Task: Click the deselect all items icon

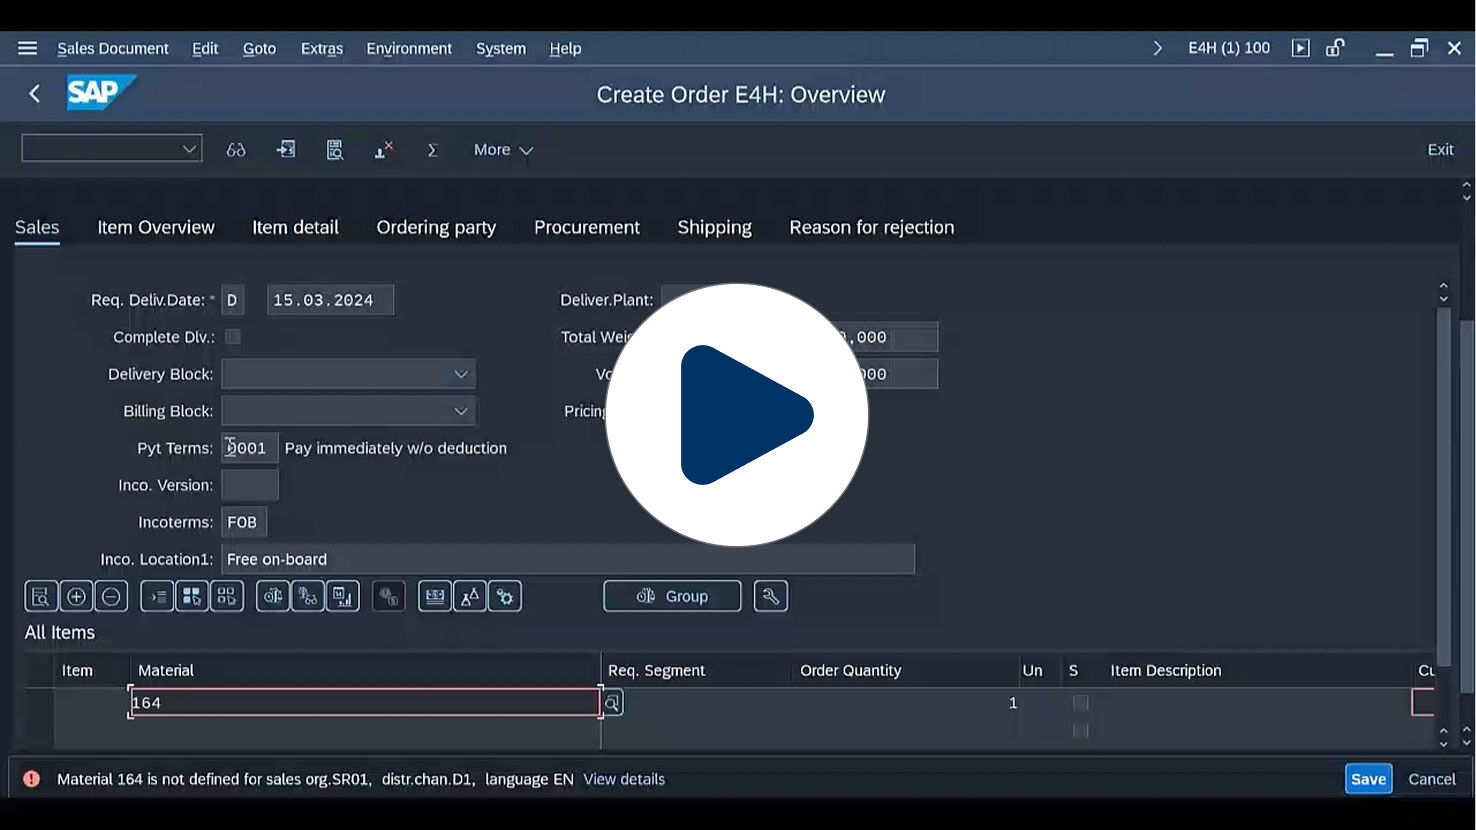Action: click(227, 596)
